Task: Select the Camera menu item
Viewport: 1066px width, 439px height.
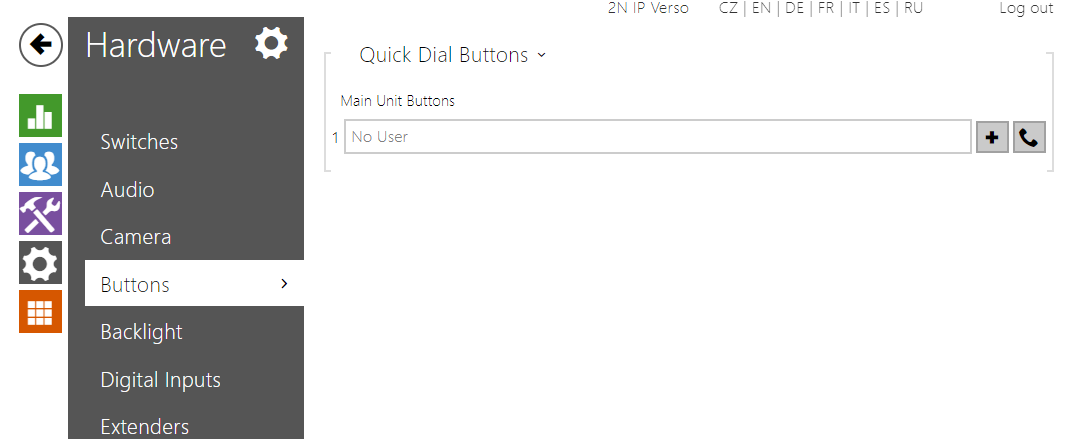Action: tap(135, 237)
